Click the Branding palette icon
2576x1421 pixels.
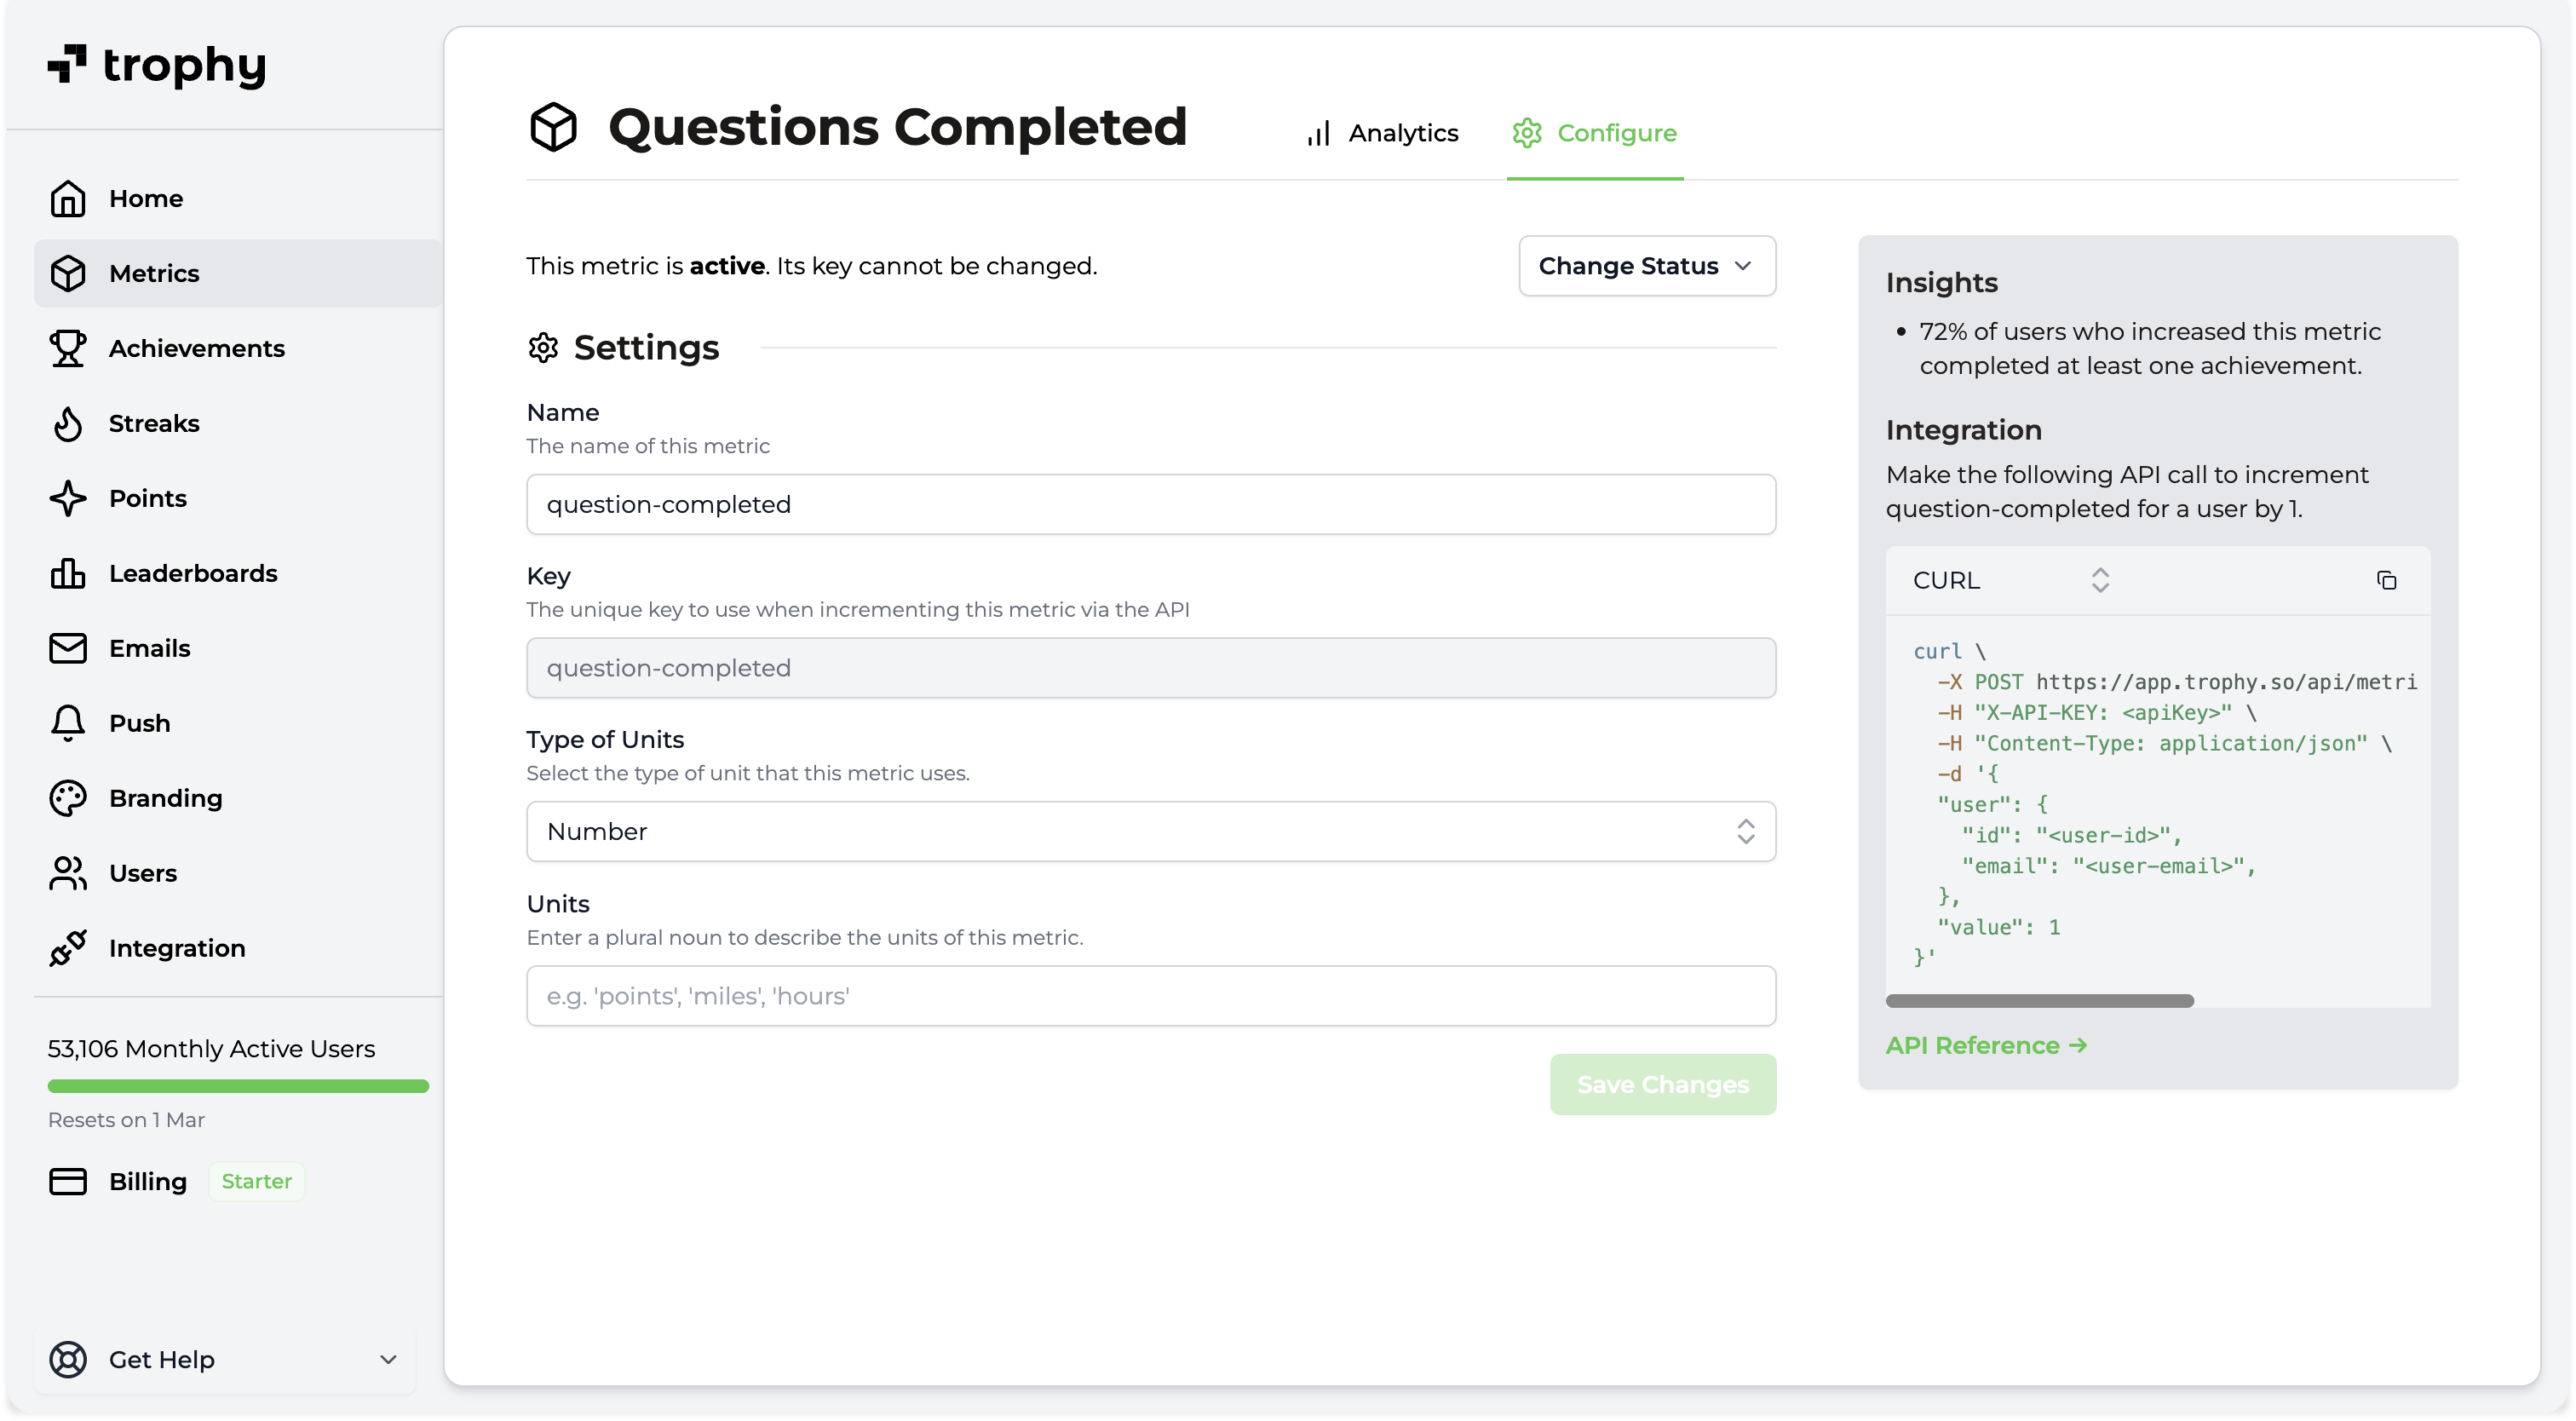[67, 798]
